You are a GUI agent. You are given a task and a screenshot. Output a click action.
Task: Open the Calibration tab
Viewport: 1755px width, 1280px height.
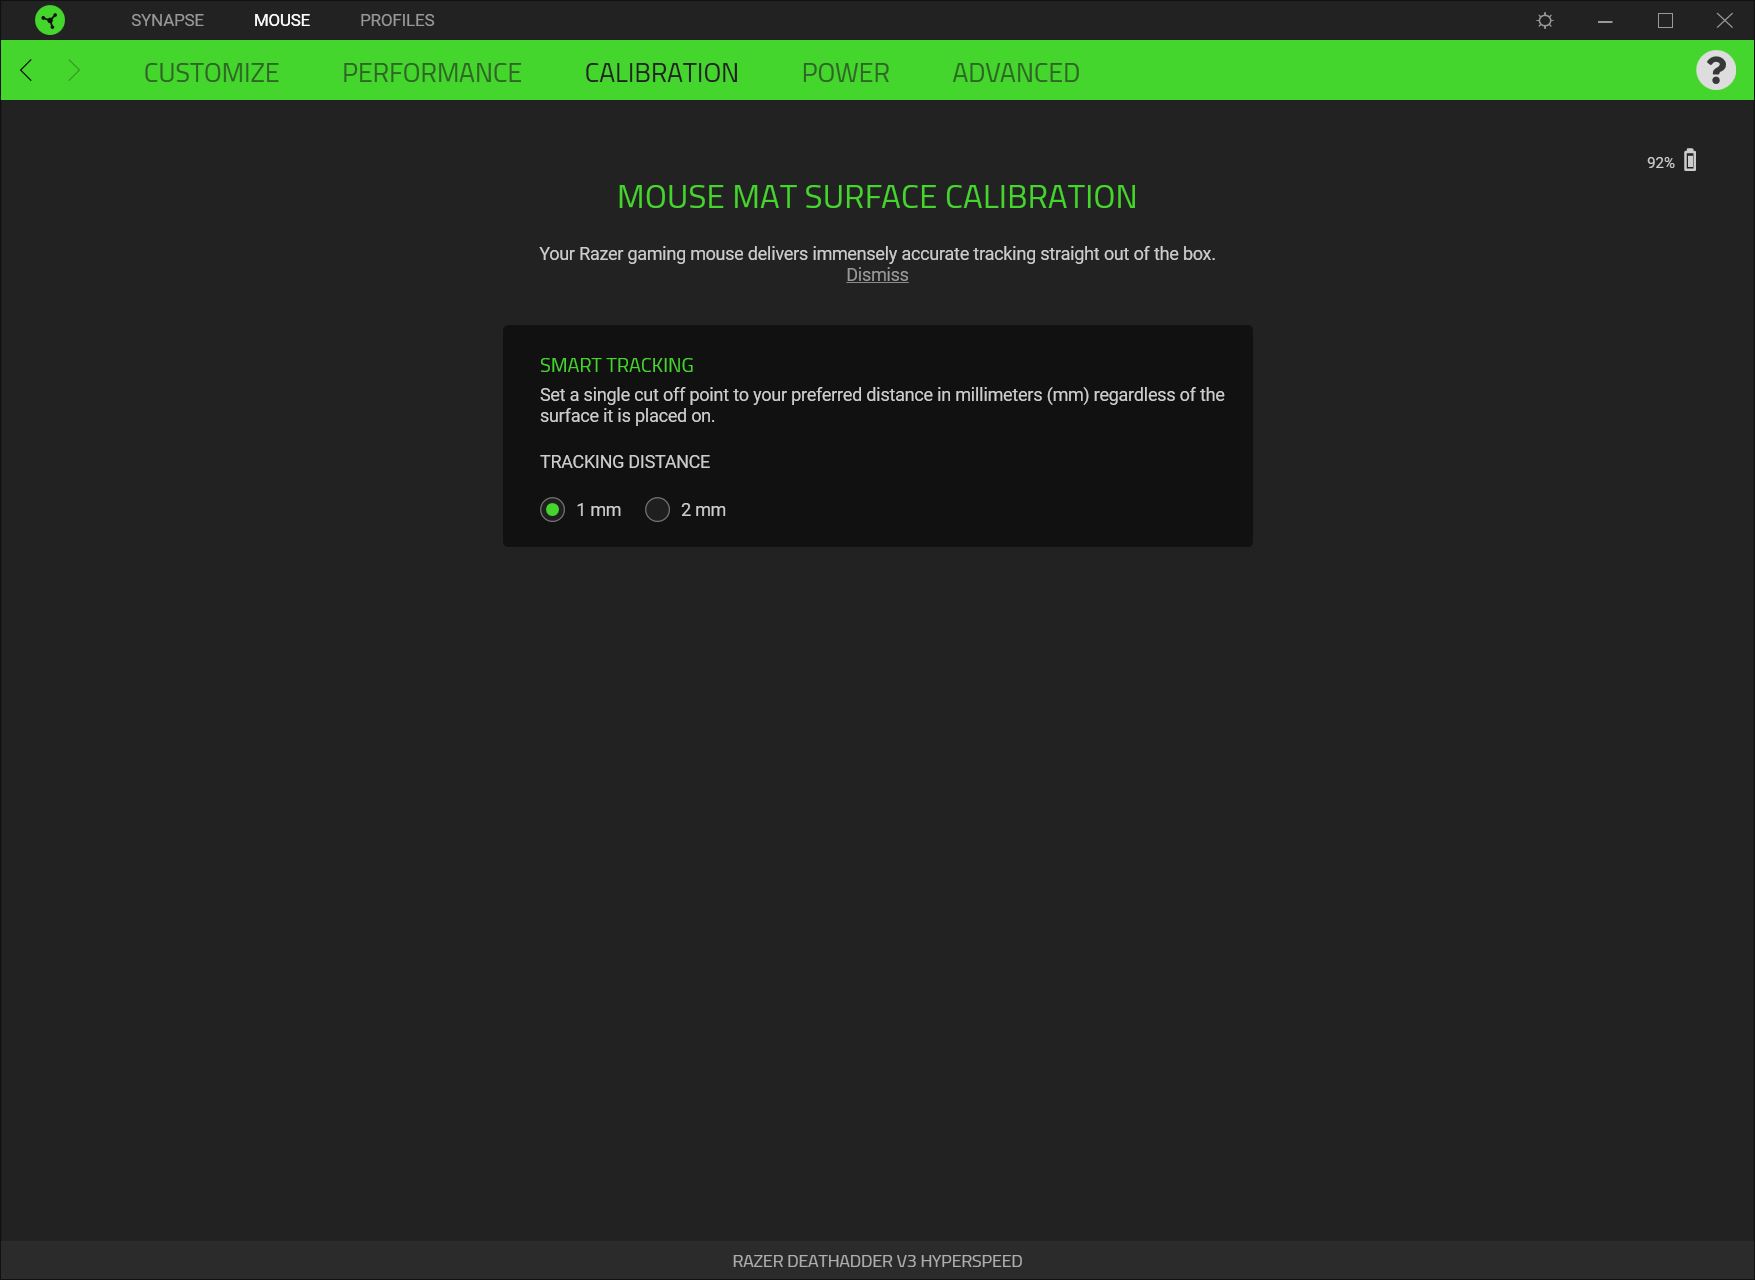(x=662, y=72)
